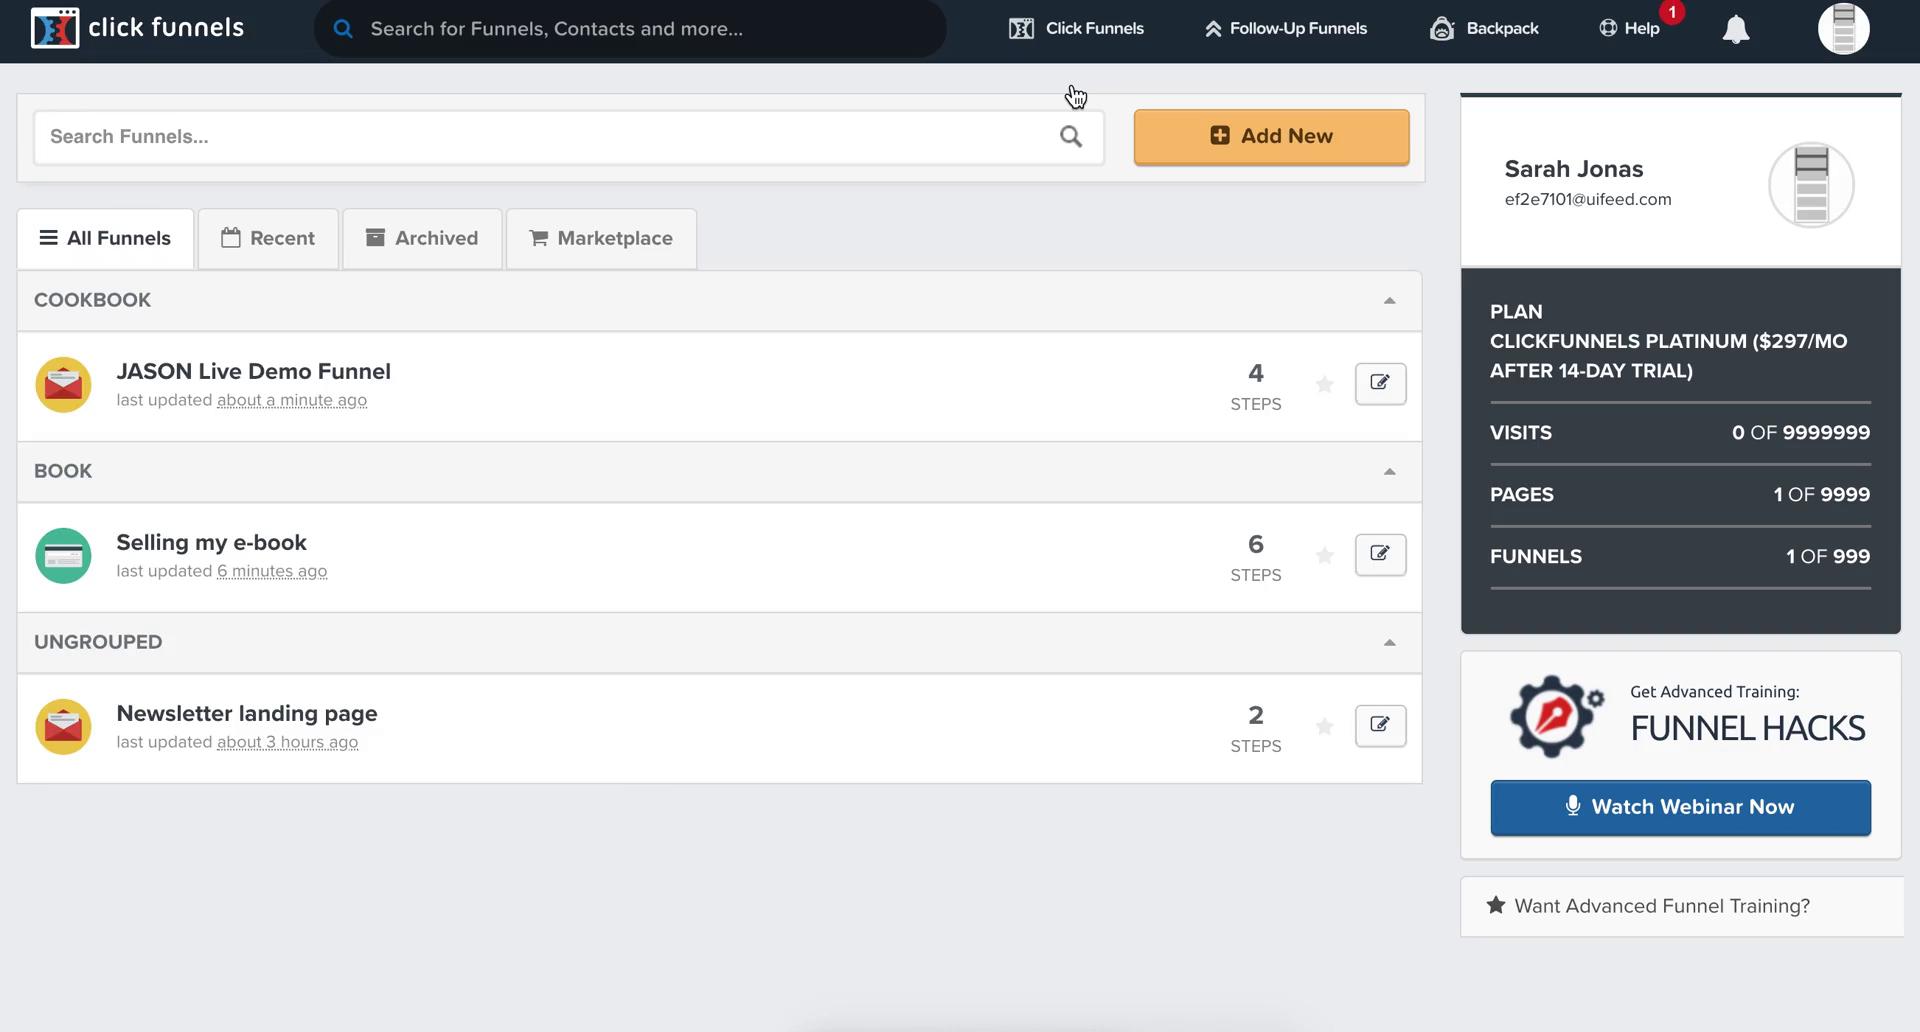
Task: Click the ClickFunnels Platinum plan text
Action: [x=1668, y=356]
